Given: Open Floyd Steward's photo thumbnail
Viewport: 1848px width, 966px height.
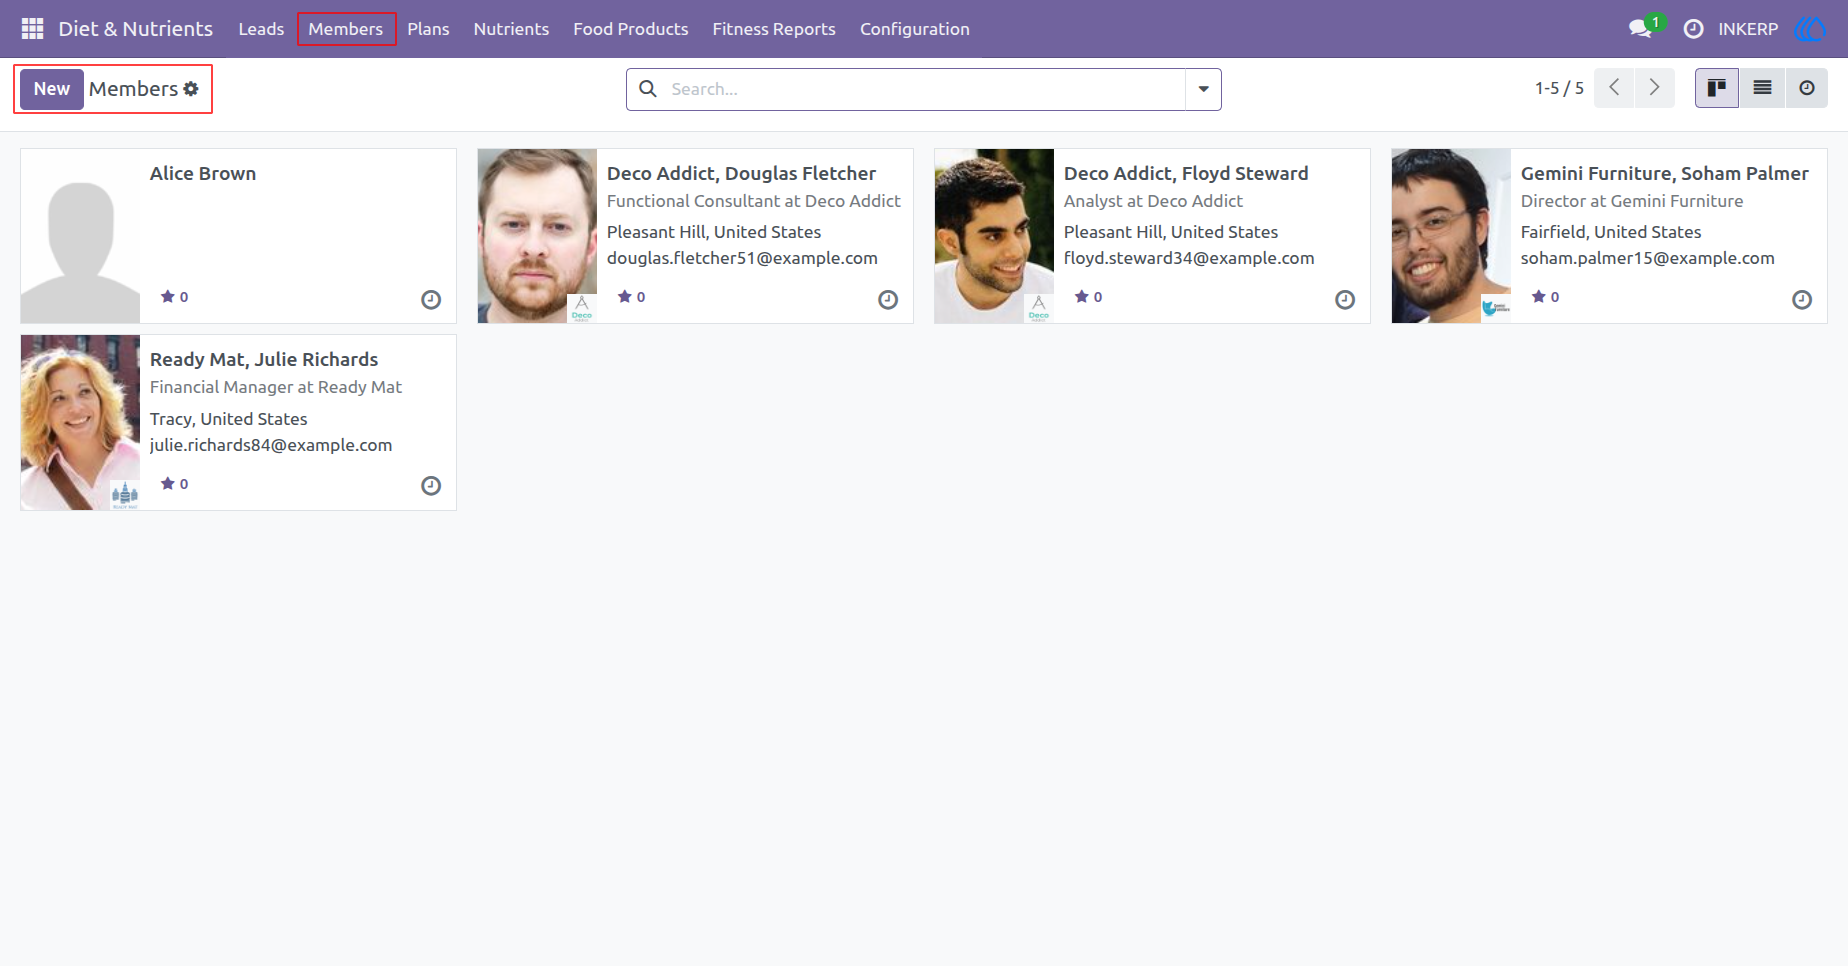Looking at the screenshot, I should 994,236.
